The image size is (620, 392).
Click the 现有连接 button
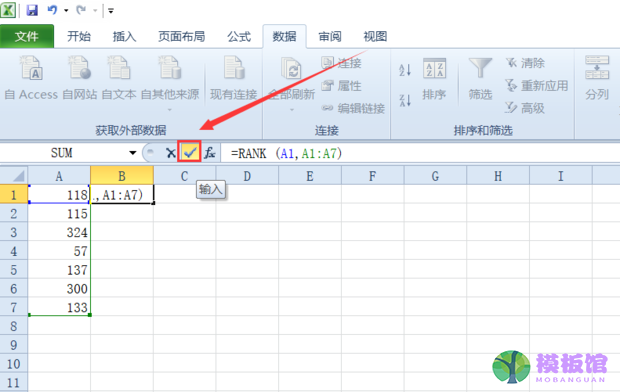coord(233,78)
